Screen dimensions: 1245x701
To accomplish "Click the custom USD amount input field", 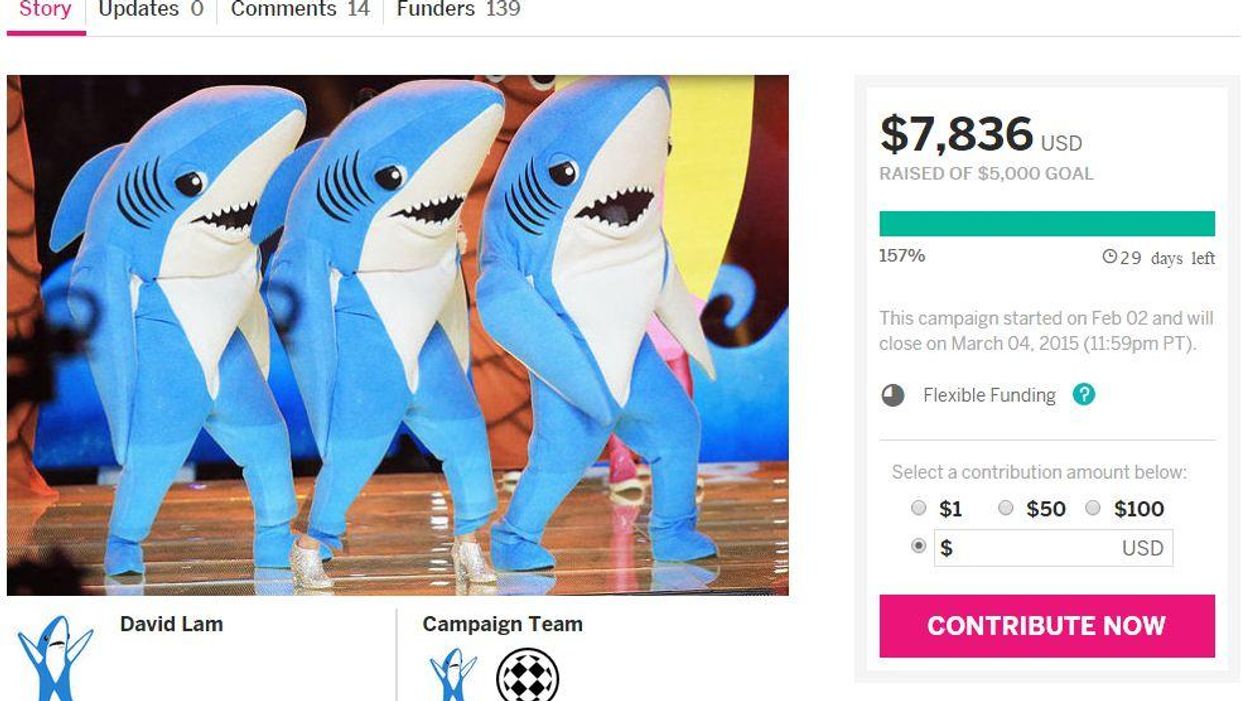I will coord(1053,548).
